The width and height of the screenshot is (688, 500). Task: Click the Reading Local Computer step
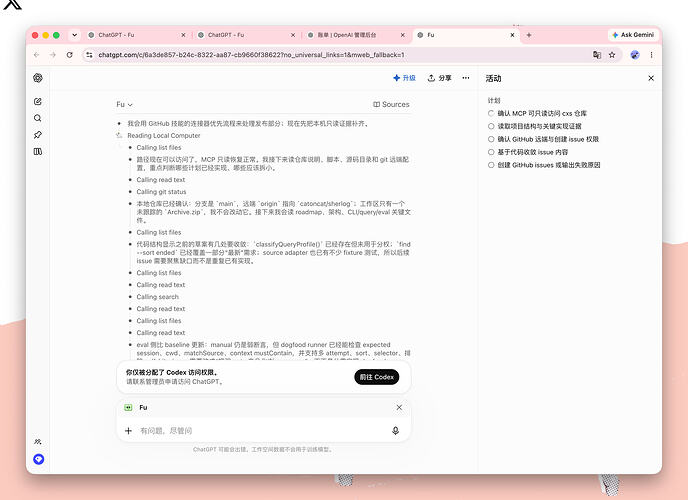pos(164,136)
